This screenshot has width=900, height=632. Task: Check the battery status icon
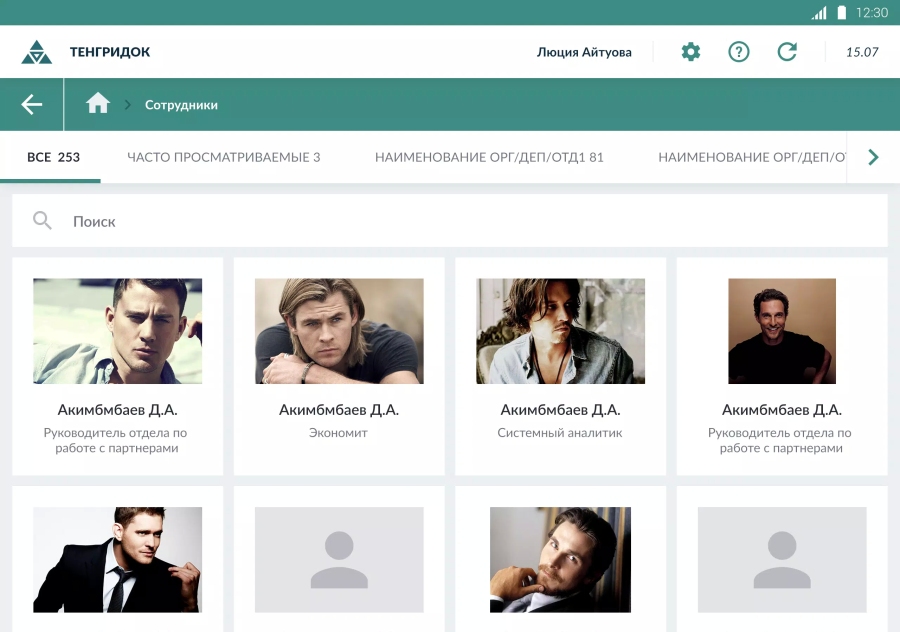(x=841, y=13)
